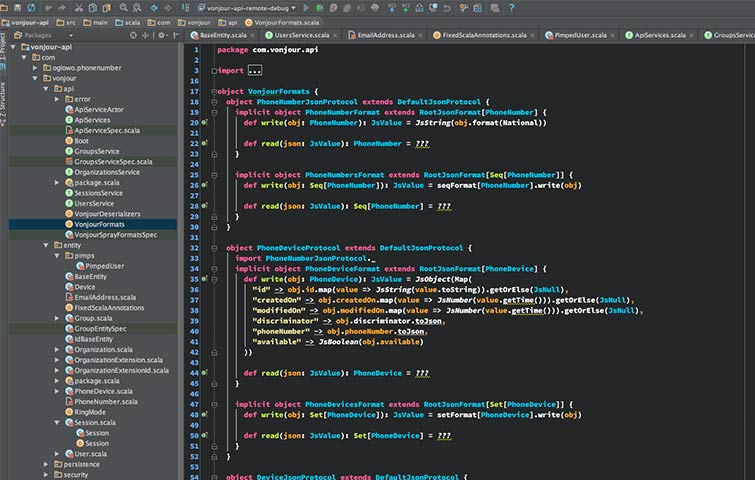
Task: Click the VCS revert rollback icon
Action: (x=447, y=8)
